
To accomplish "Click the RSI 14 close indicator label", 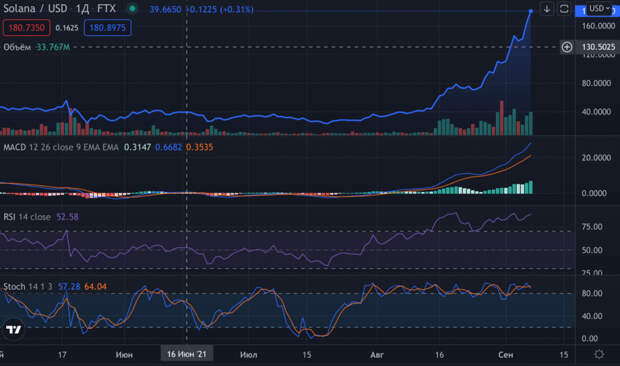I will coord(27,217).
